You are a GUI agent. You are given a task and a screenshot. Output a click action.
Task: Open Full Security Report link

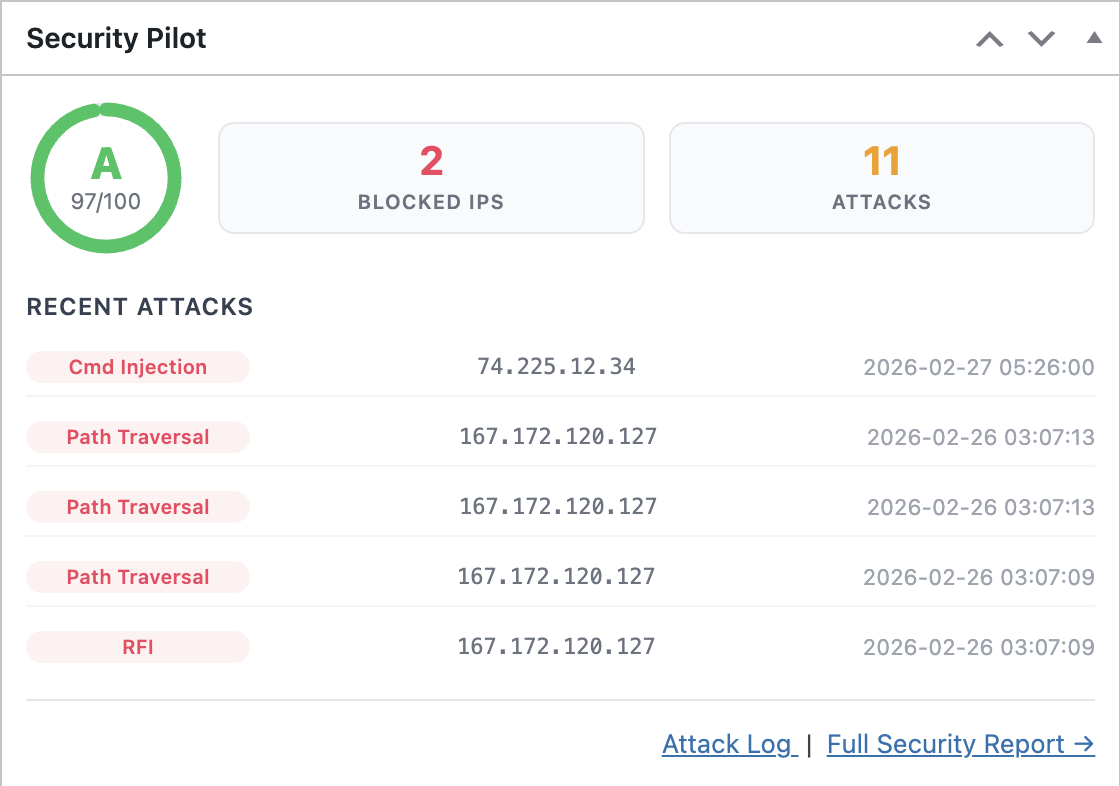pyautogui.click(x=960, y=744)
